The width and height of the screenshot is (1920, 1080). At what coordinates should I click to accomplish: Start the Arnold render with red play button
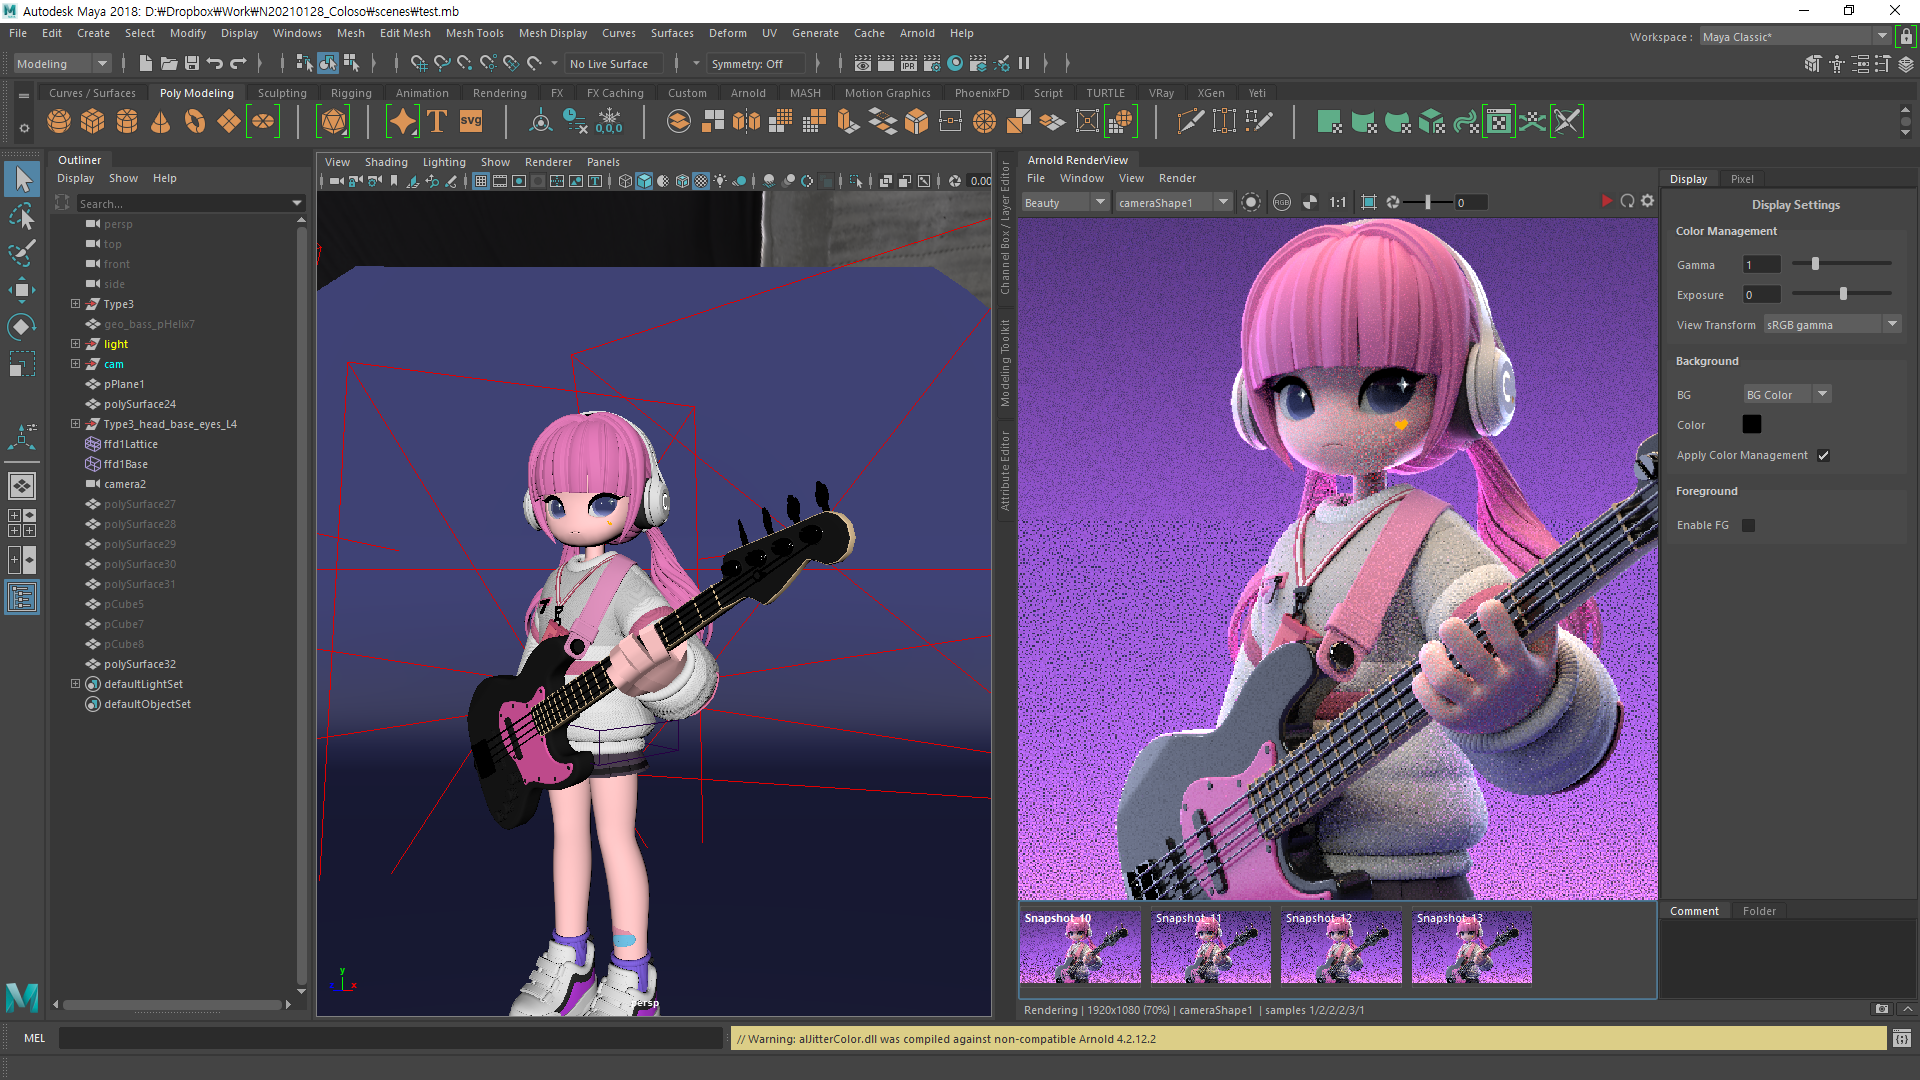point(1607,201)
